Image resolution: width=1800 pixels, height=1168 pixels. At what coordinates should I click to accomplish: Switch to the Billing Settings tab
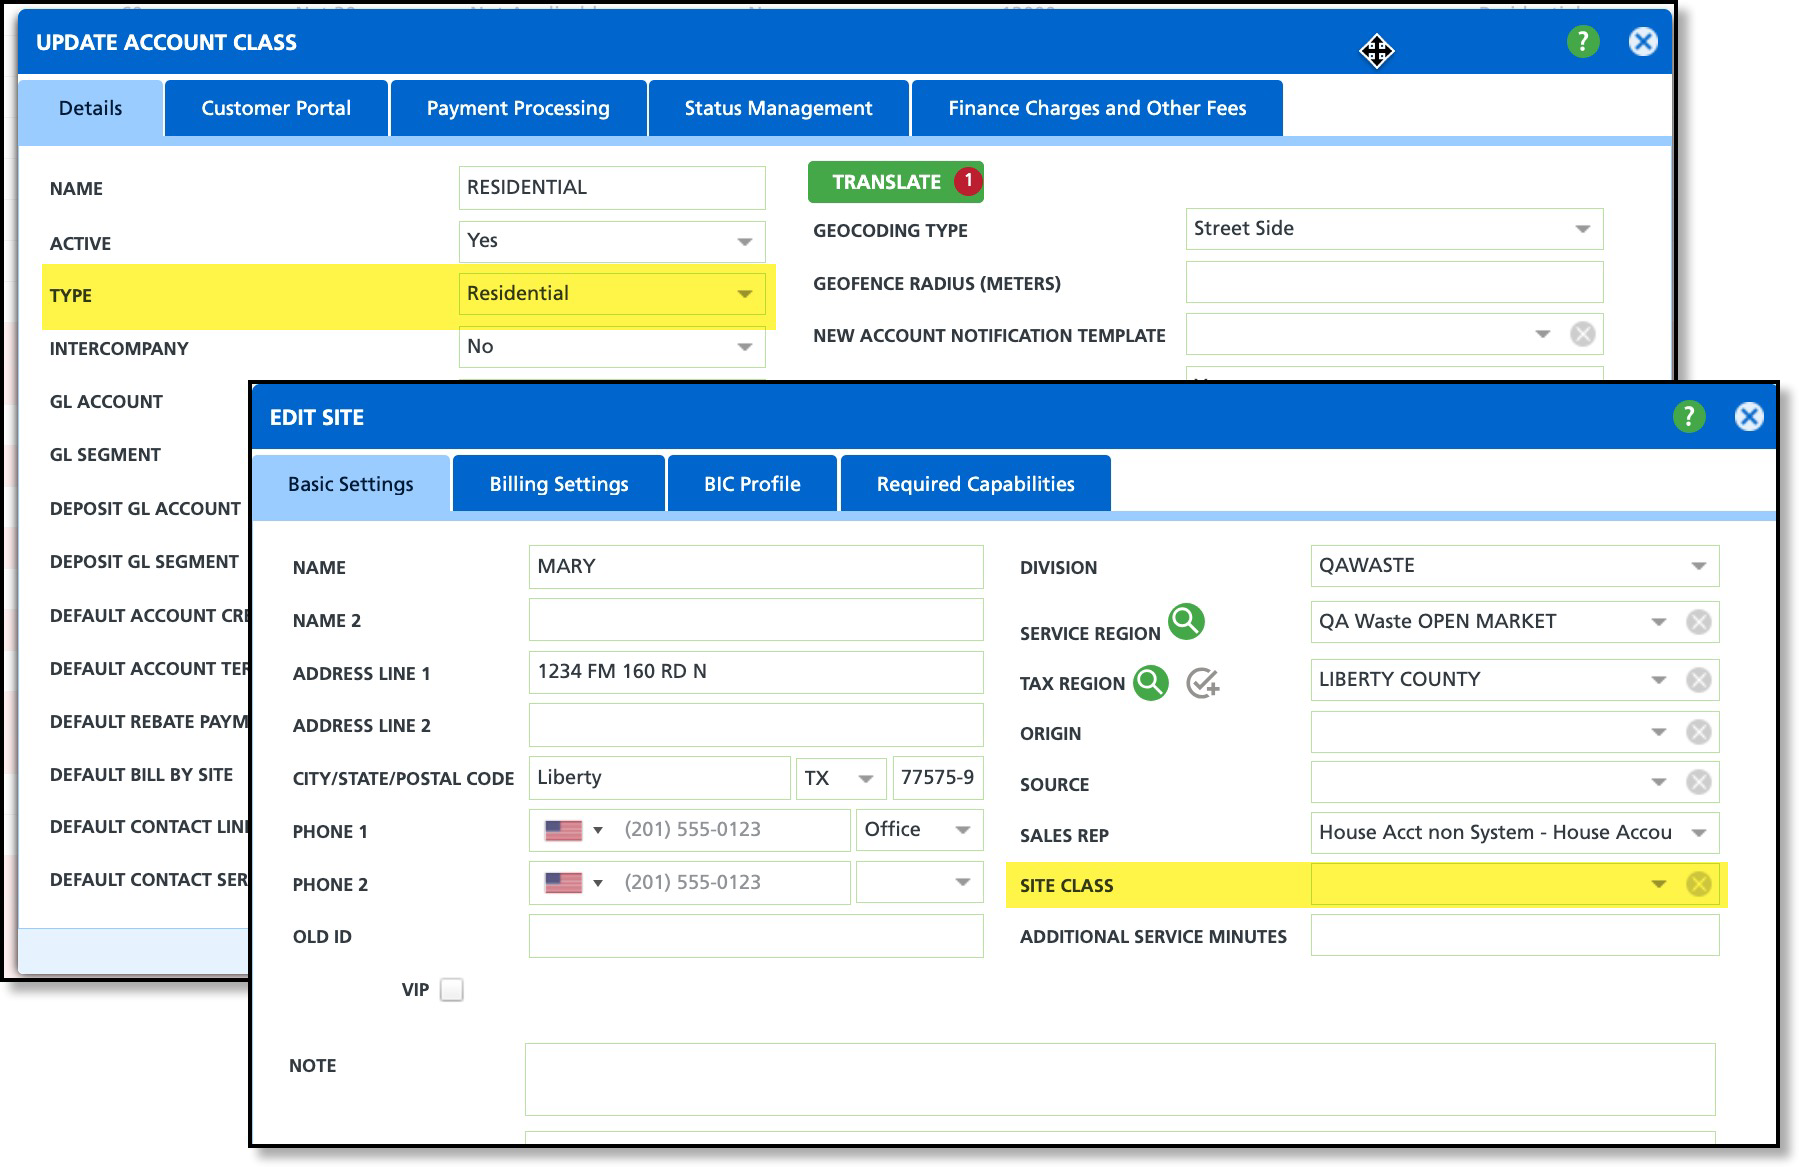point(558,484)
